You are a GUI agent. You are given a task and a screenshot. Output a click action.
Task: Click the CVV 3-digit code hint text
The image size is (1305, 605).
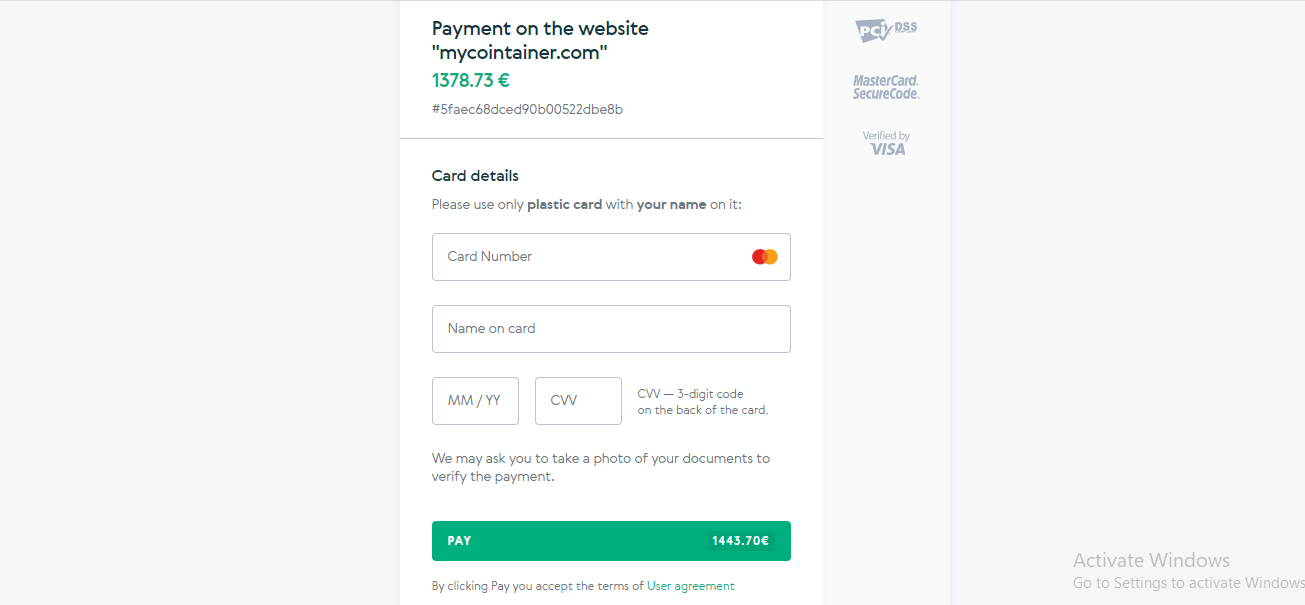[x=703, y=402]
